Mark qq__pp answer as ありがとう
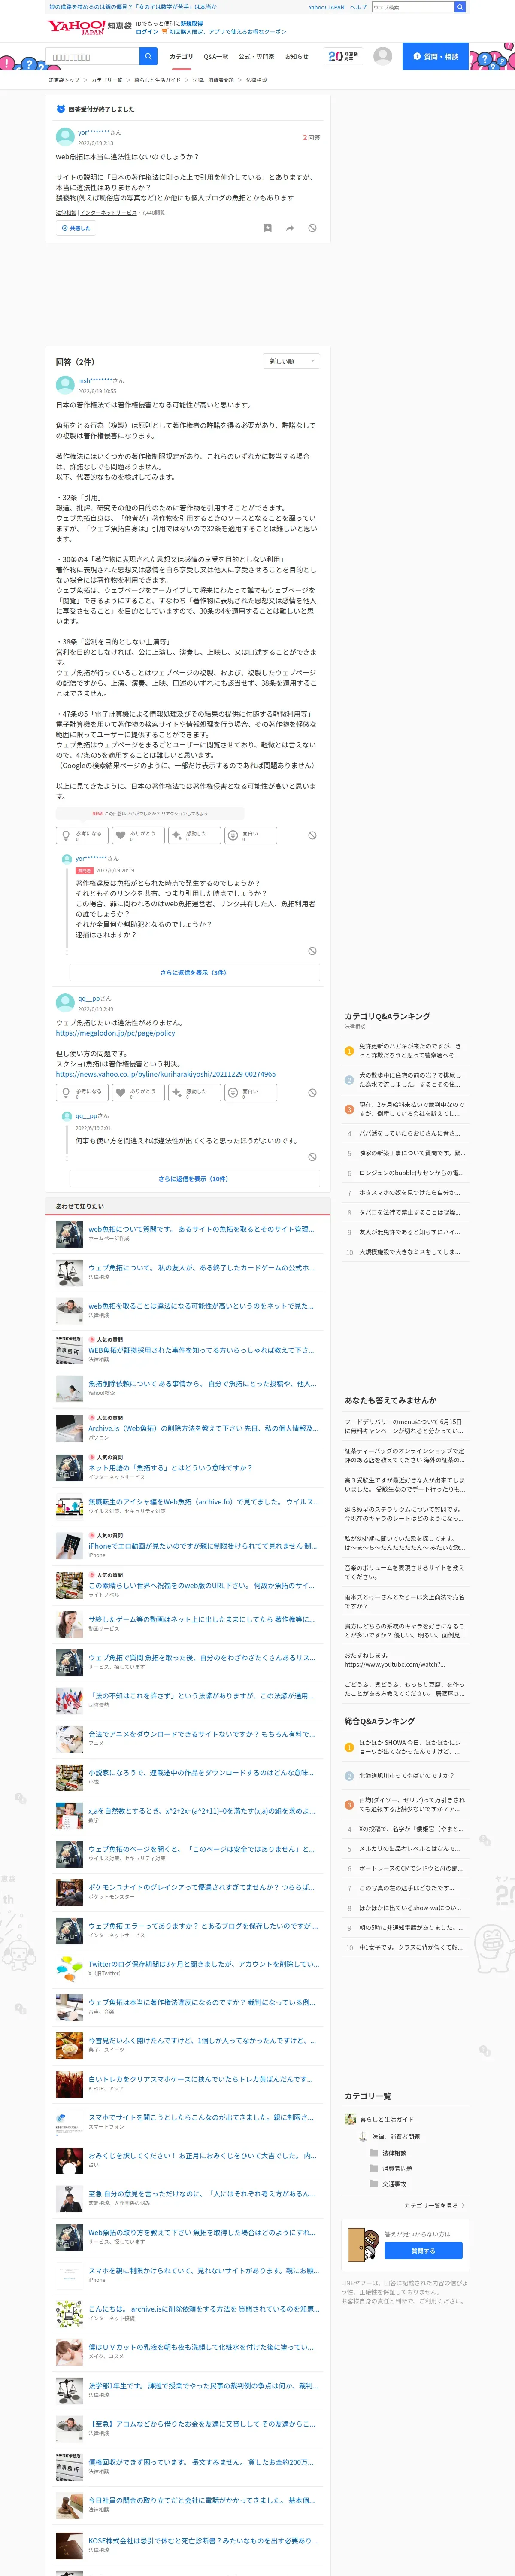This screenshot has width=515, height=2576. (138, 1093)
